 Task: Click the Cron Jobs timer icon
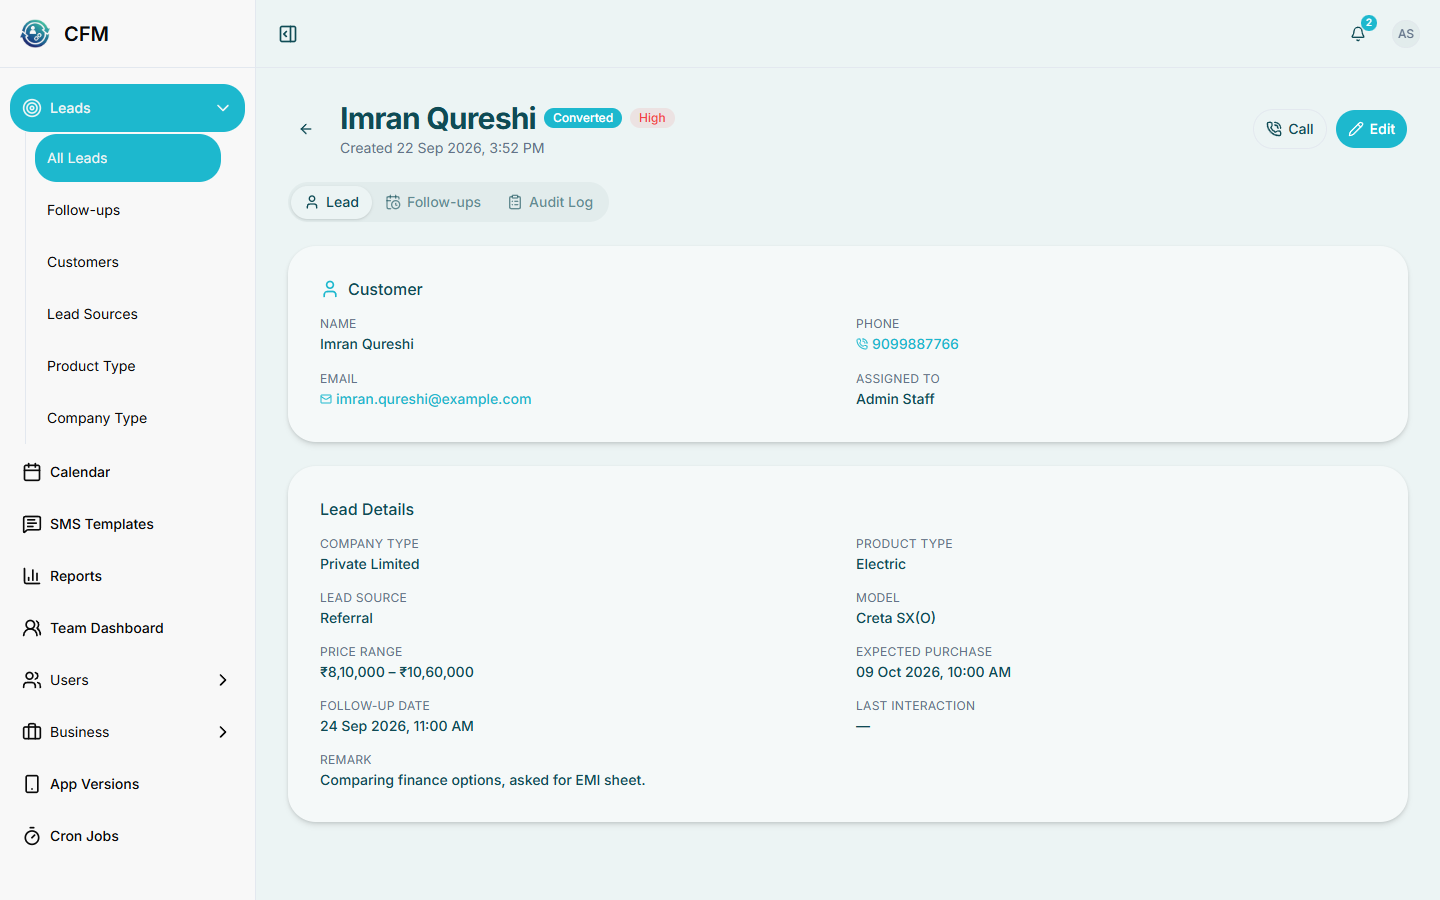coord(32,836)
